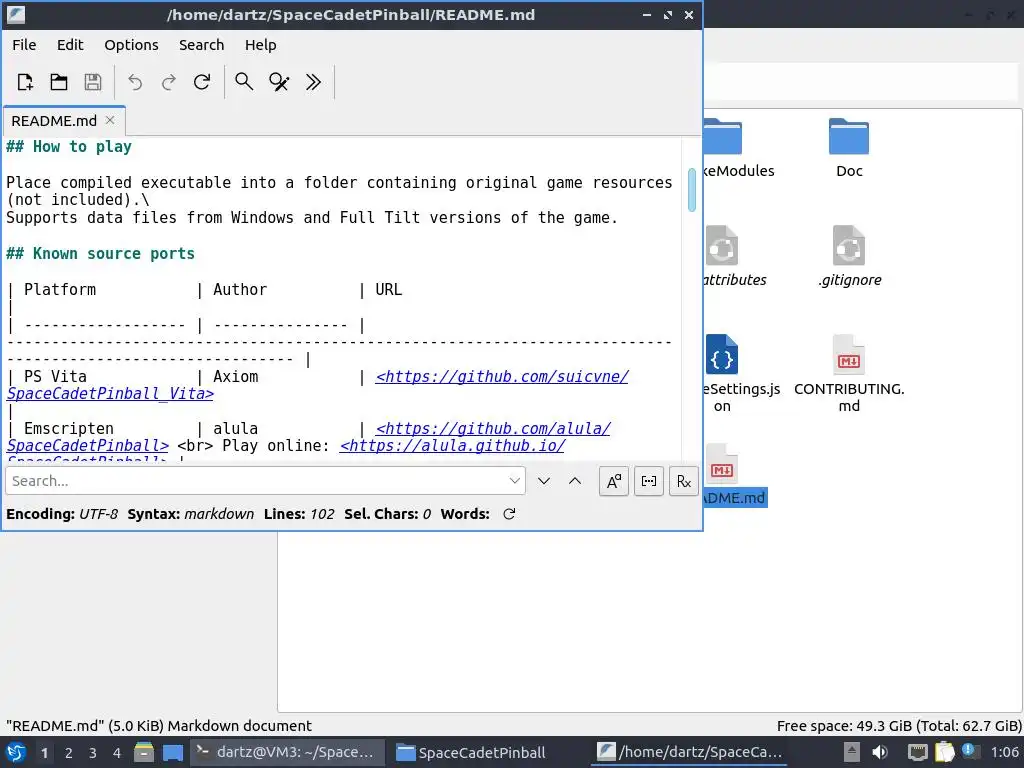Toggle Match Case search option
Viewport: 1024px width, 768px height.
(x=614, y=481)
